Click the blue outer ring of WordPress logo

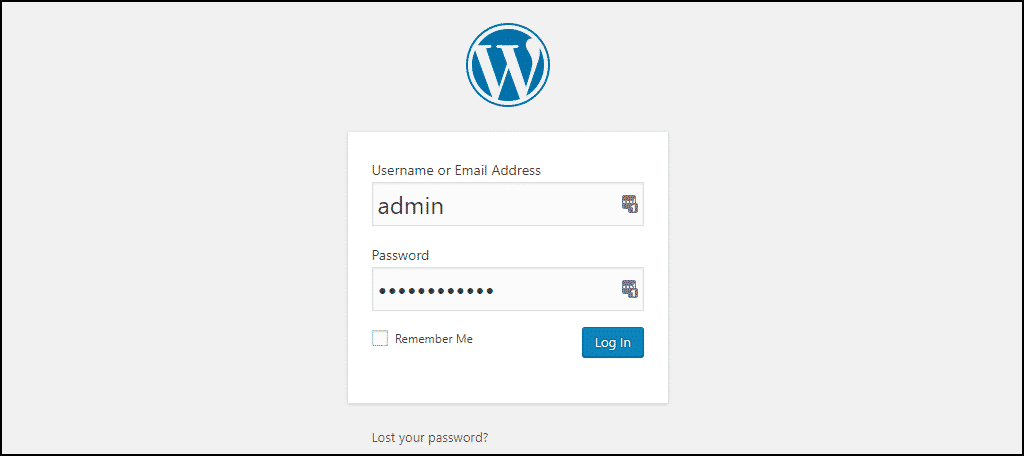point(507,25)
